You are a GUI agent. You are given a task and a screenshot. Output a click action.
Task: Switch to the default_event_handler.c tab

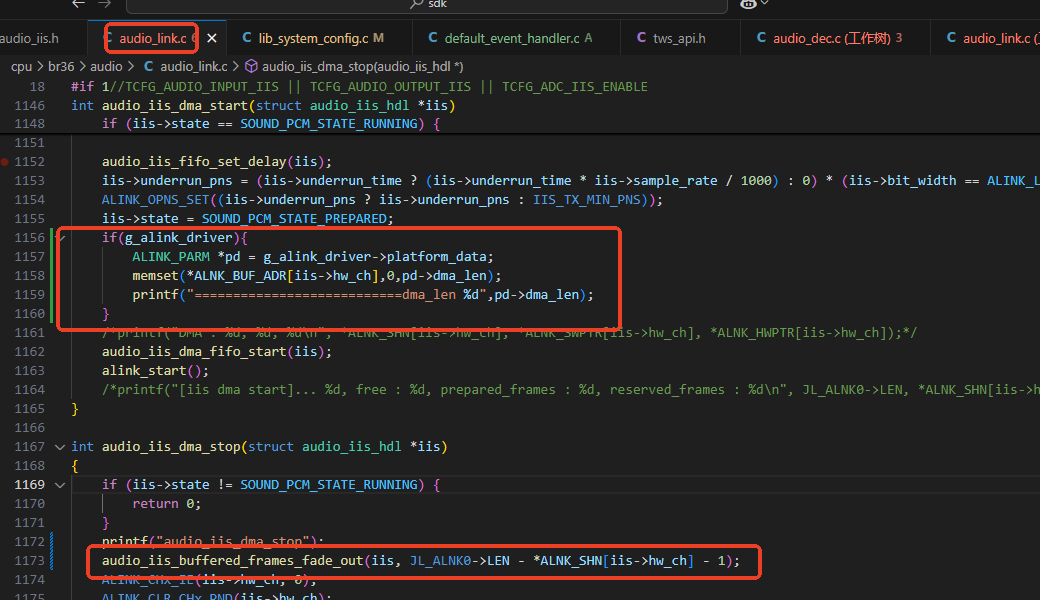point(511,38)
